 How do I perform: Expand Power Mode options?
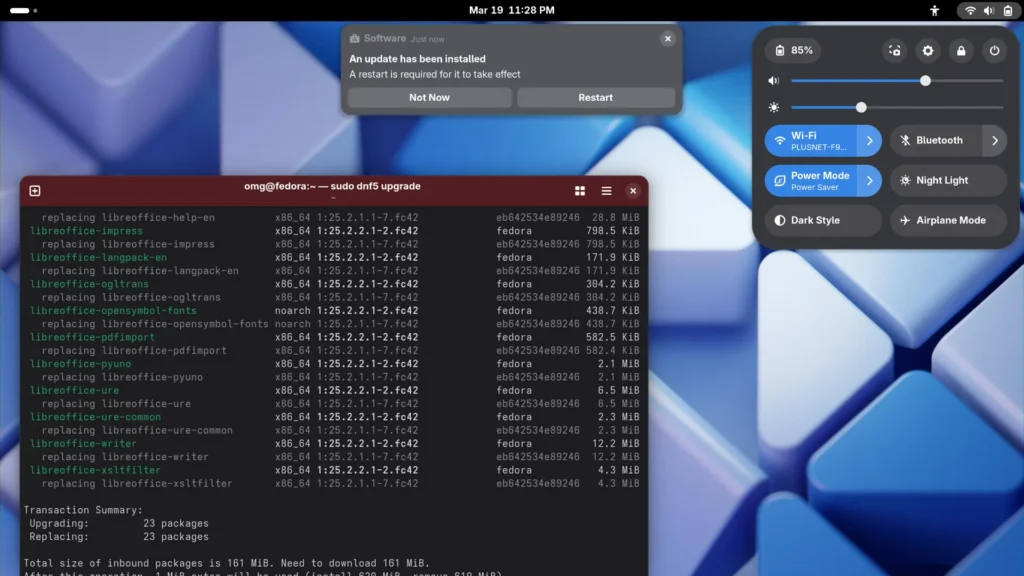click(869, 180)
